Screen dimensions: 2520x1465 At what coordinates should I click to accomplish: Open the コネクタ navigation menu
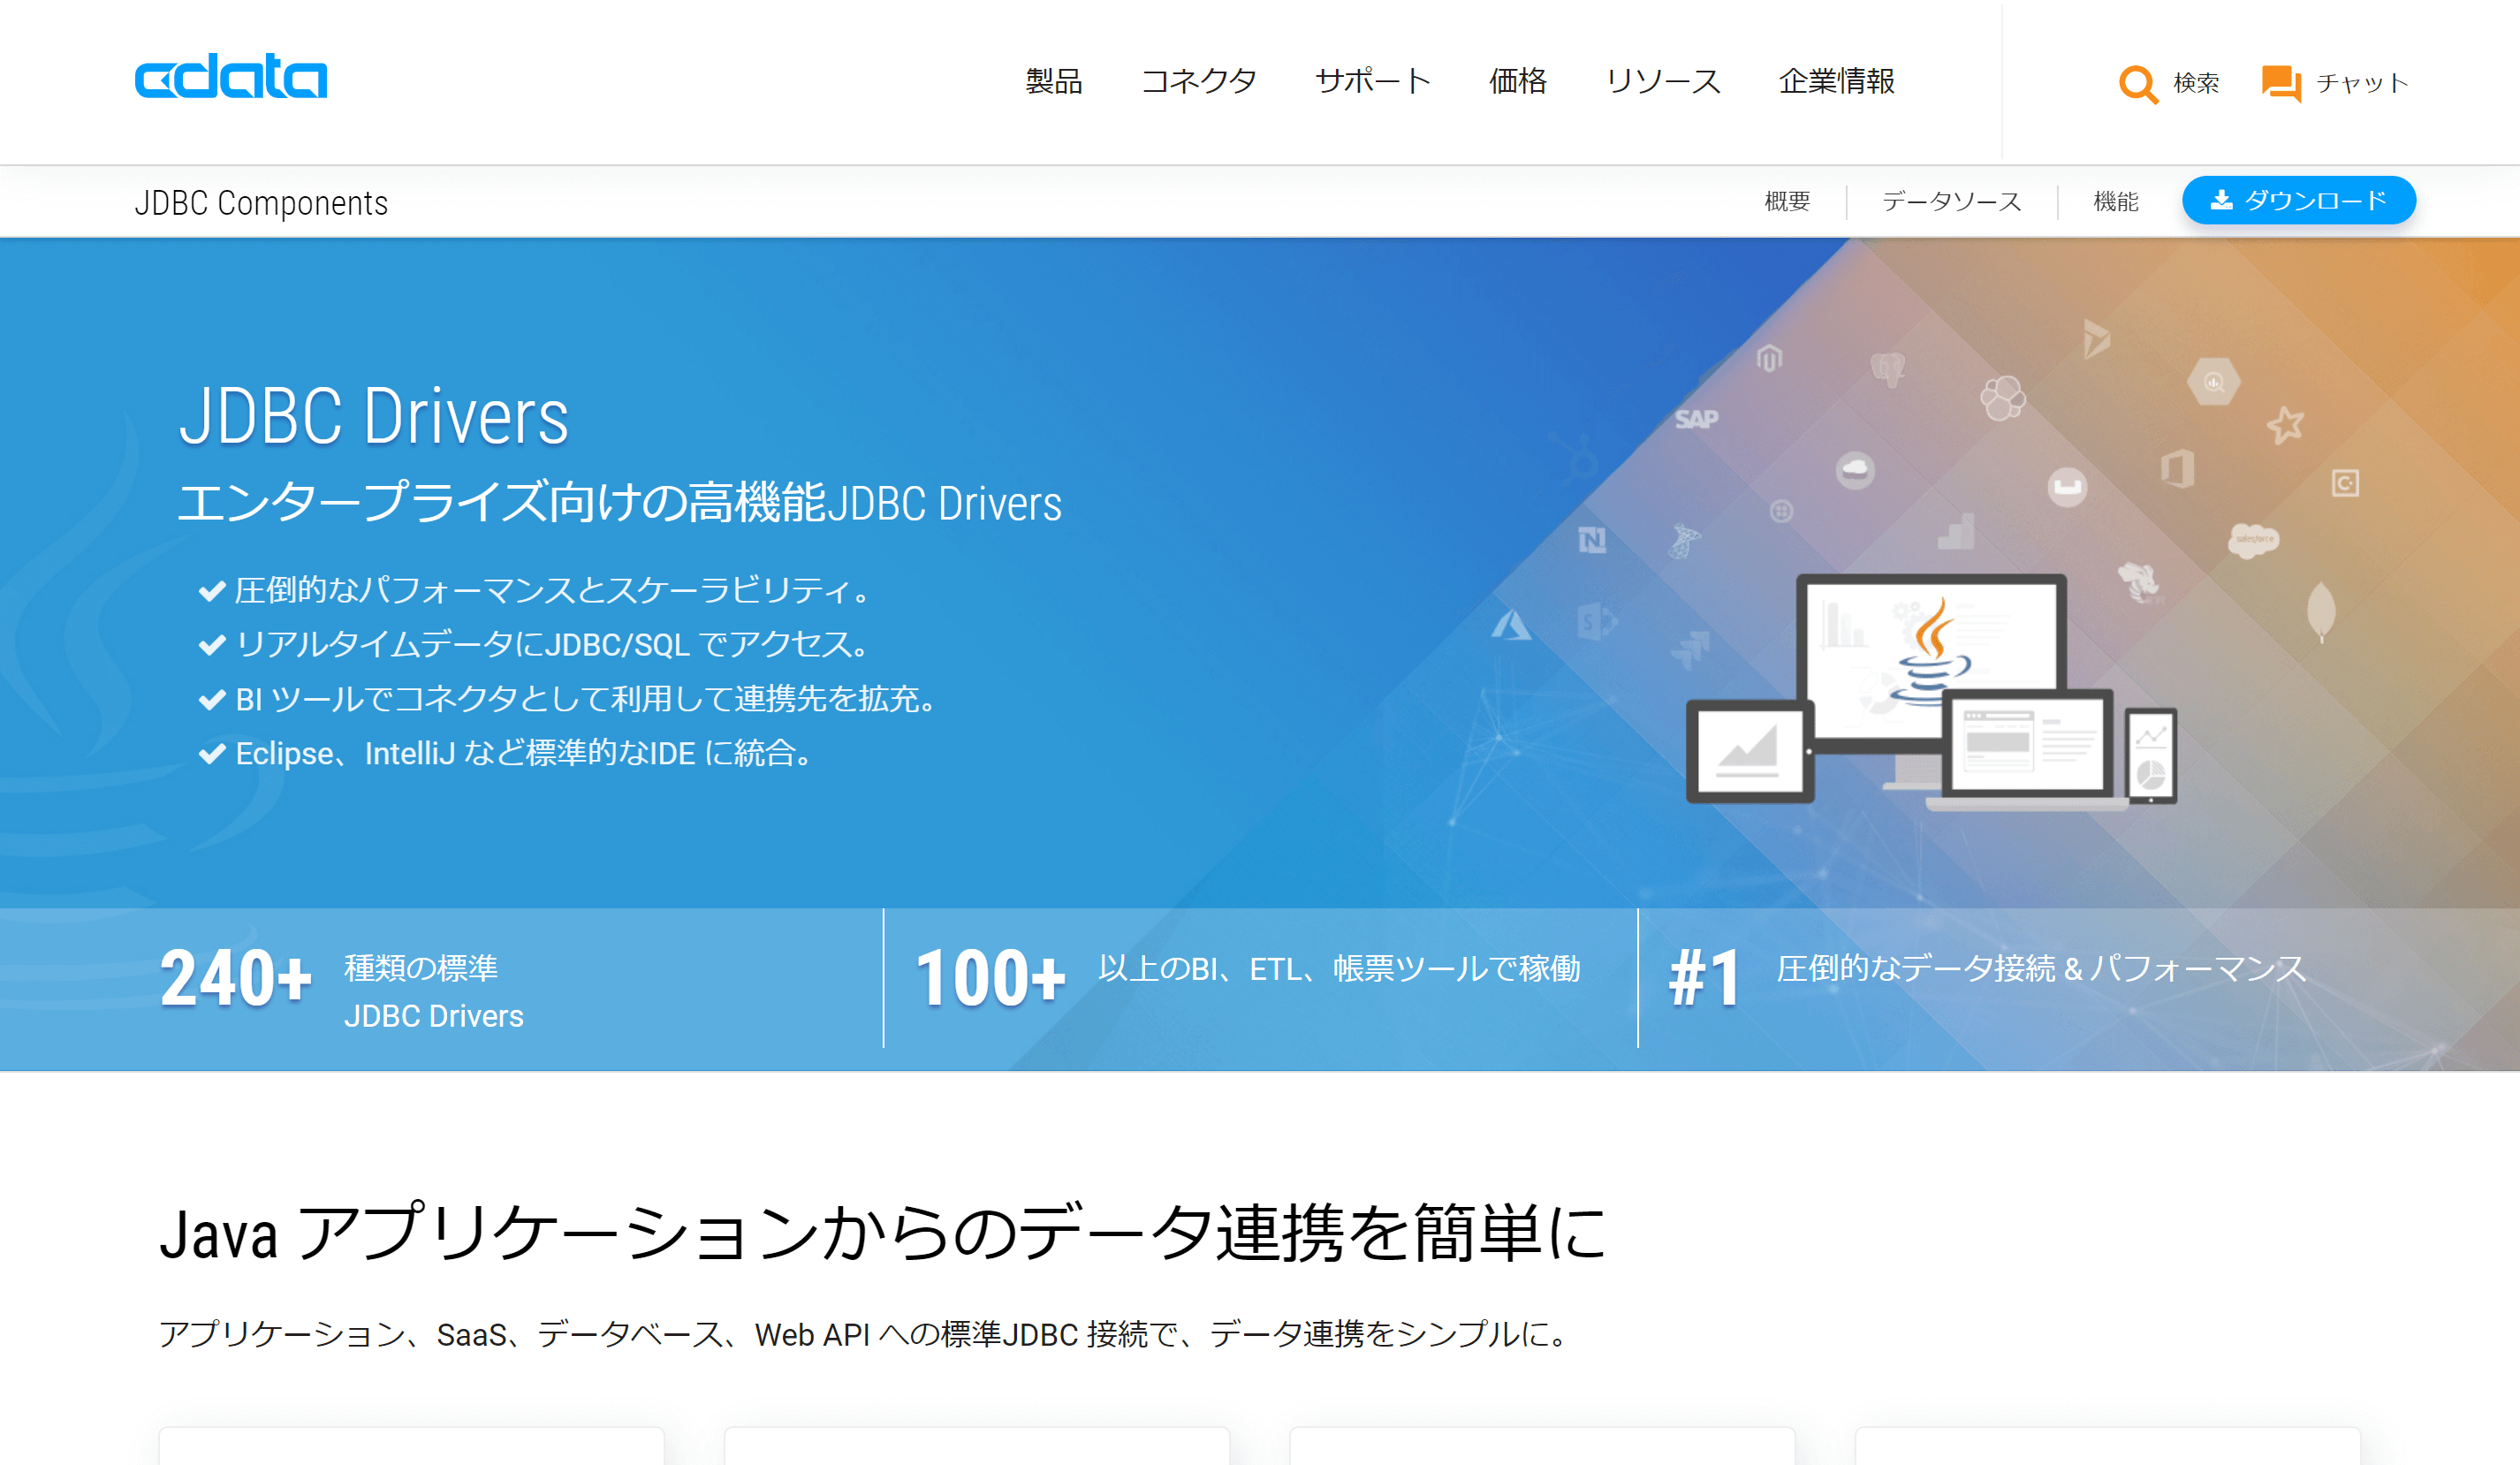tap(1198, 81)
